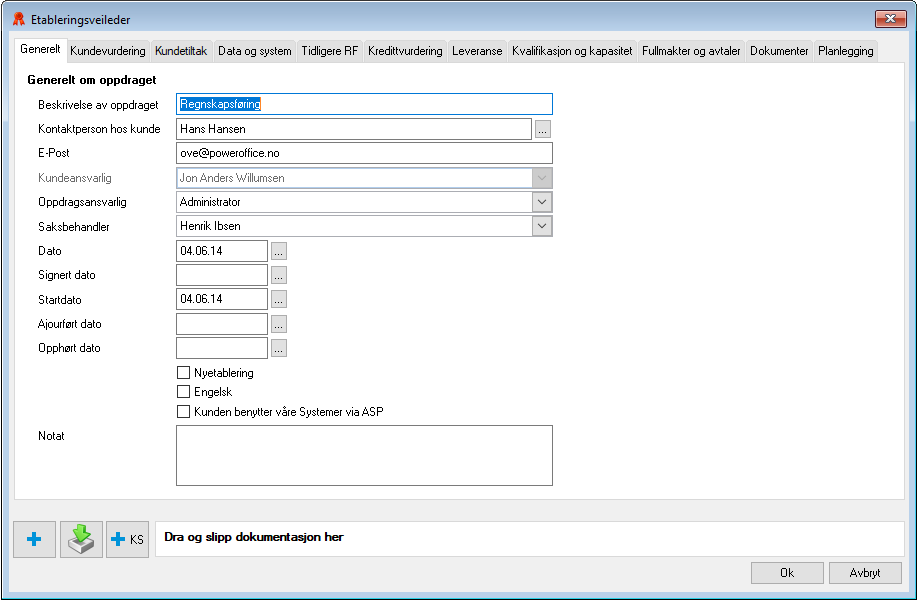This screenshot has width=918, height=601.
Task: Click the Dato date field
Action: point(222,251)
